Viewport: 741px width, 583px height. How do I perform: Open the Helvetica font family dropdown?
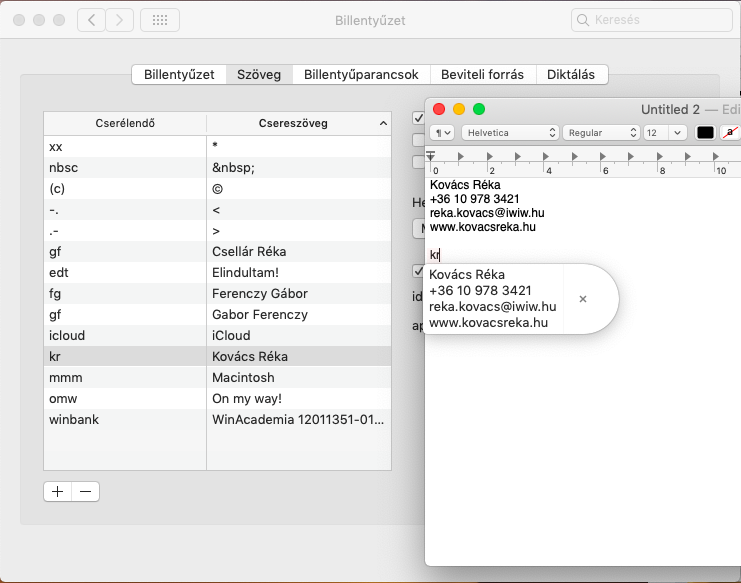(x=510, y=133)
